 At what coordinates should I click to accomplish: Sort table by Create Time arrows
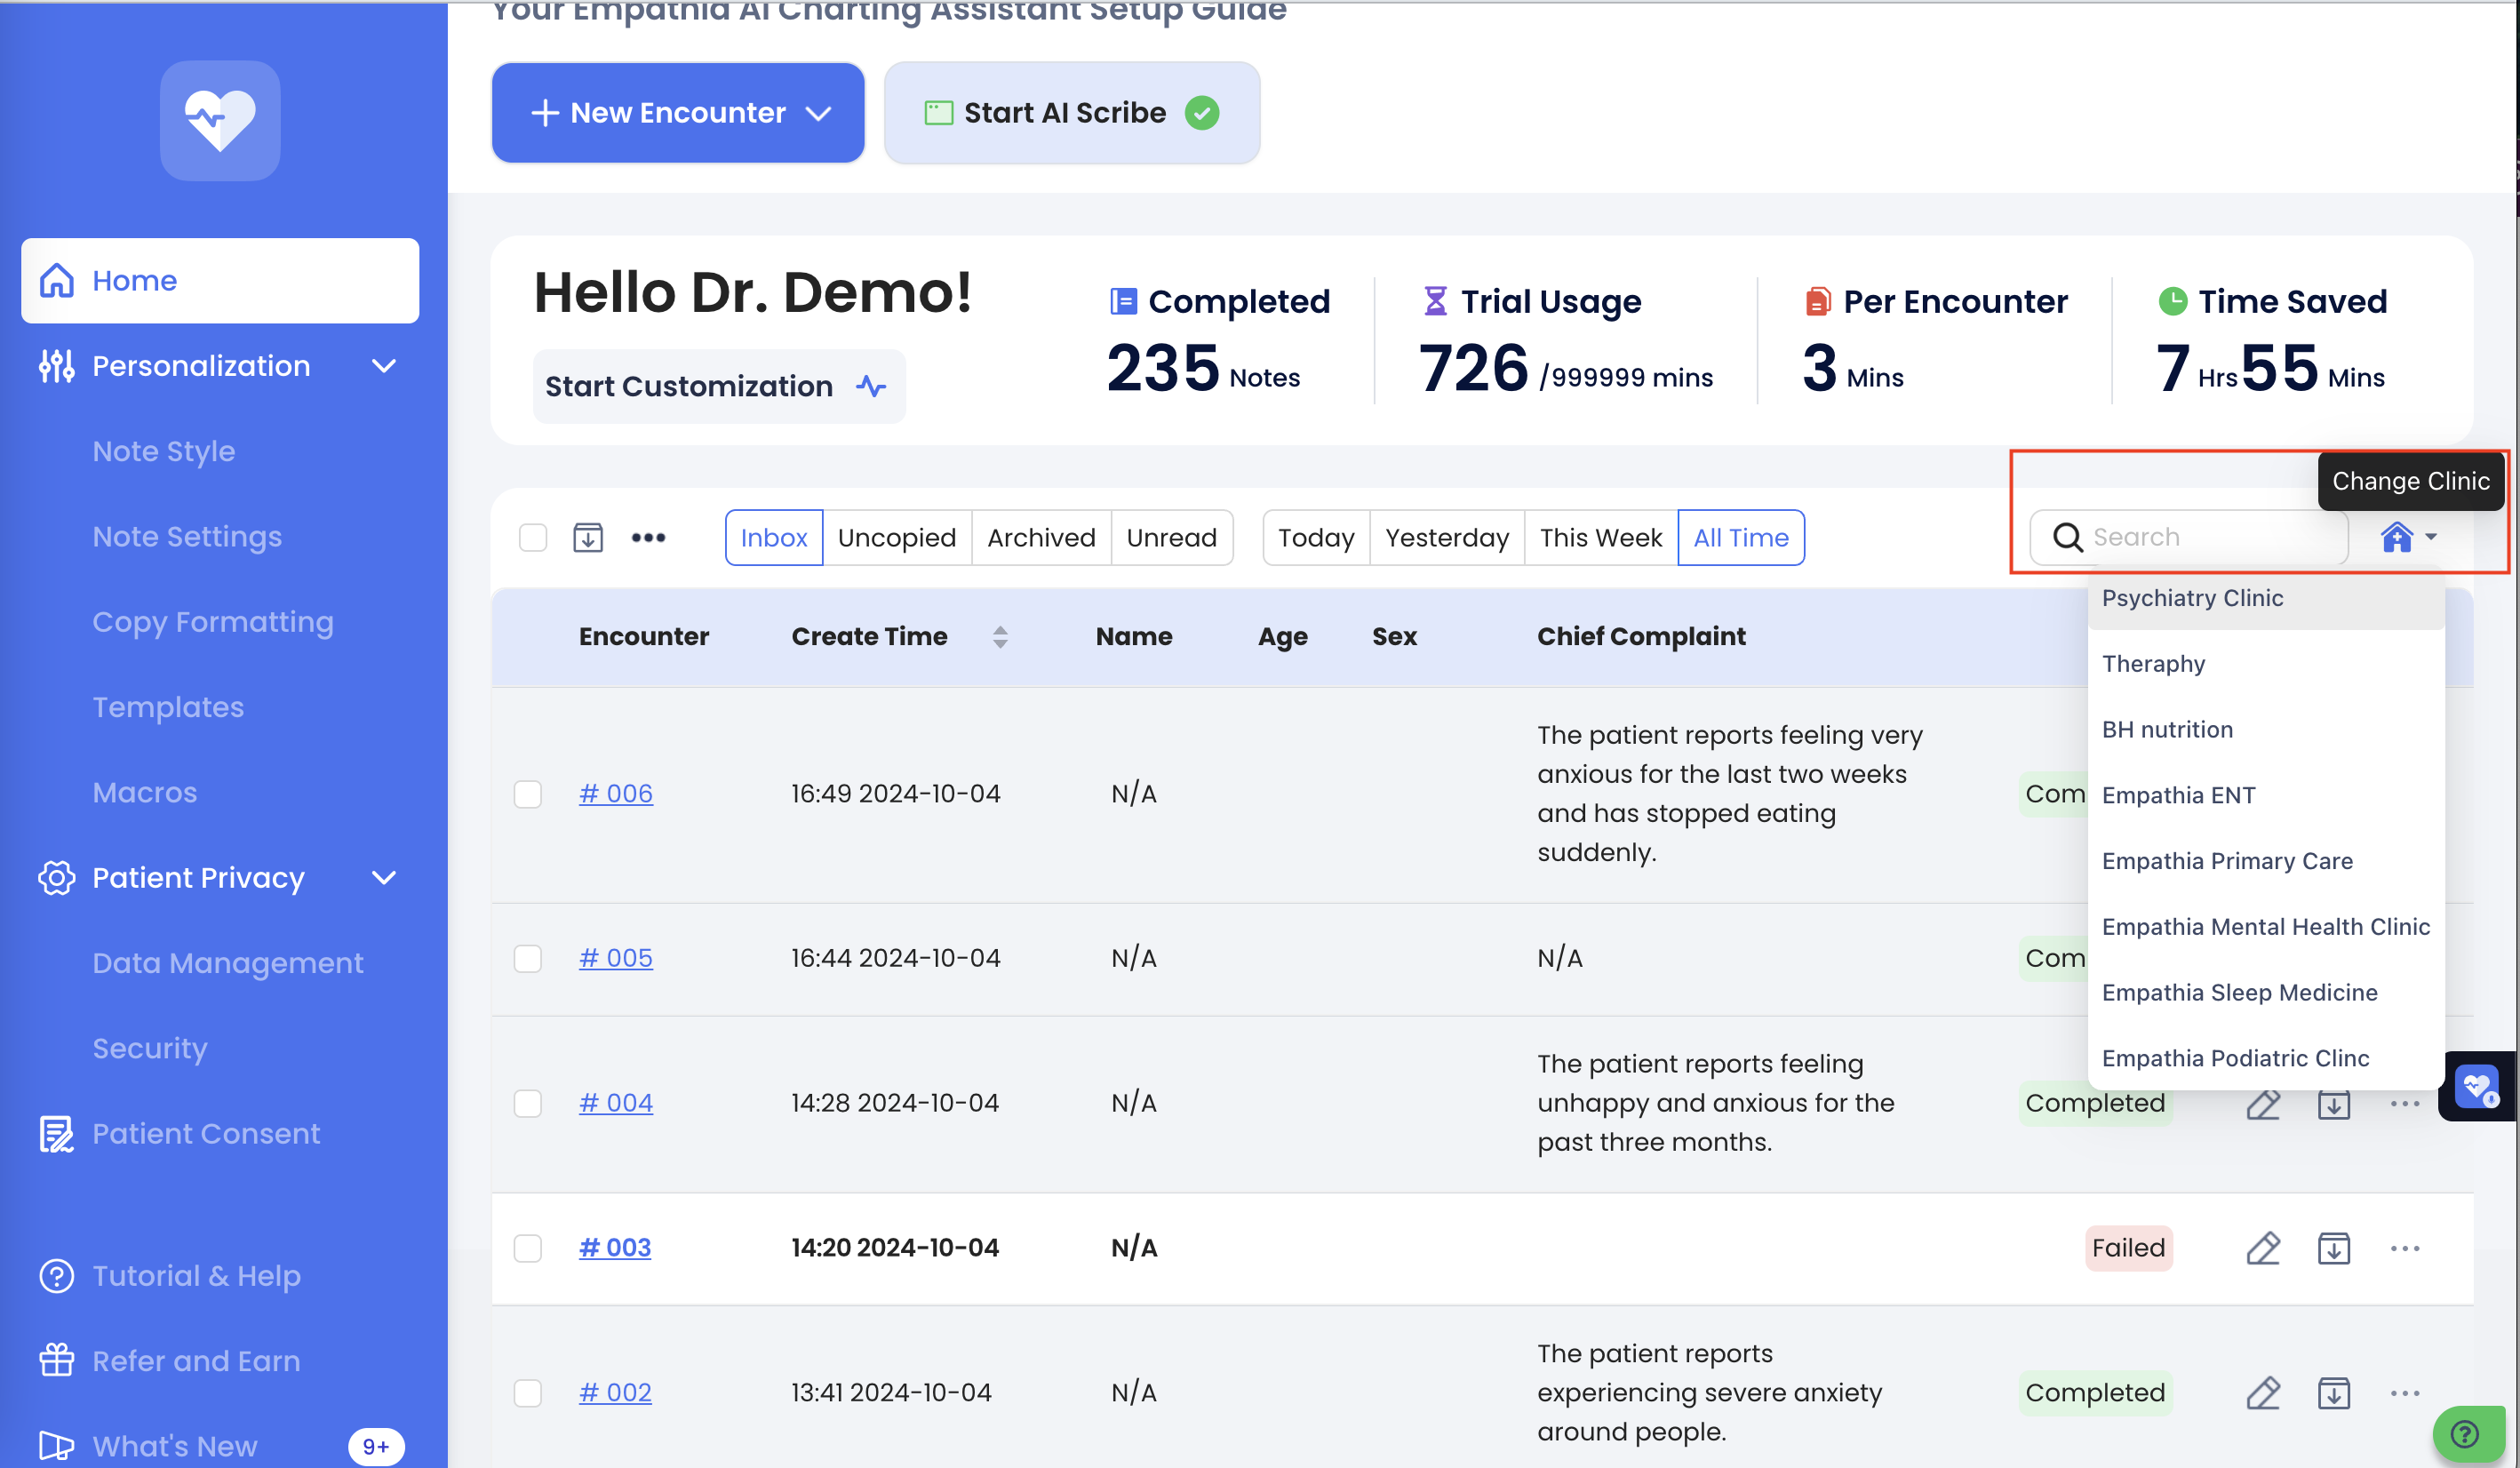tap(999, 637)
